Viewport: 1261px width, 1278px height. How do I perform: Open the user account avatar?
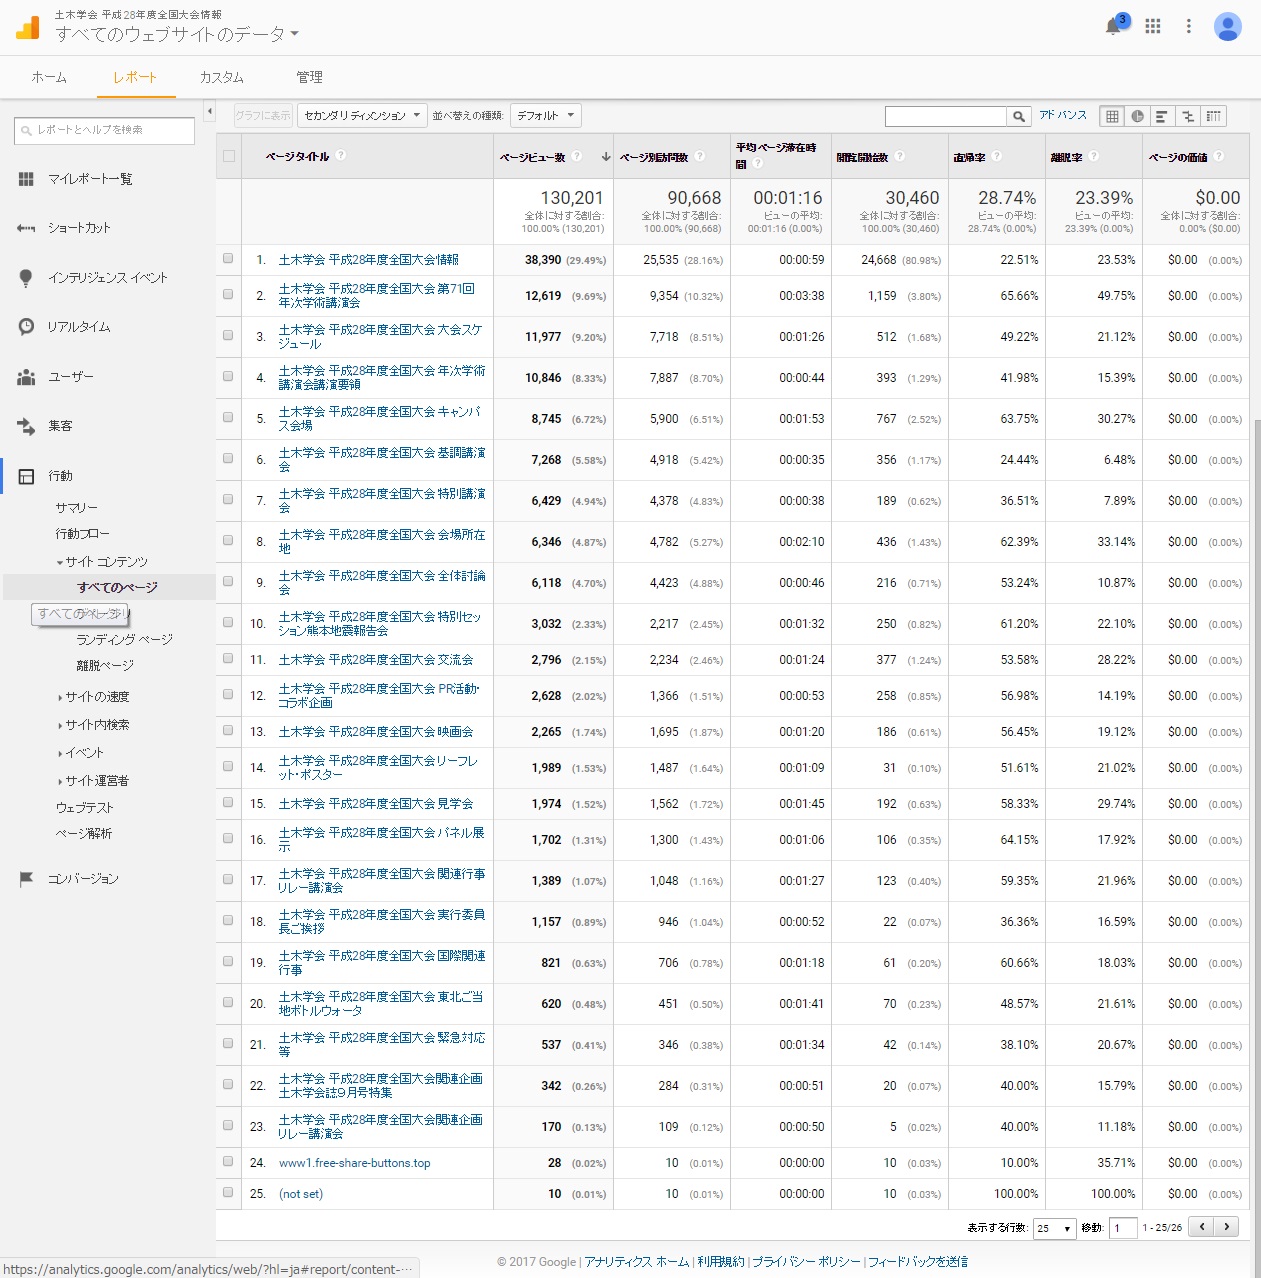click(1228, 27)
